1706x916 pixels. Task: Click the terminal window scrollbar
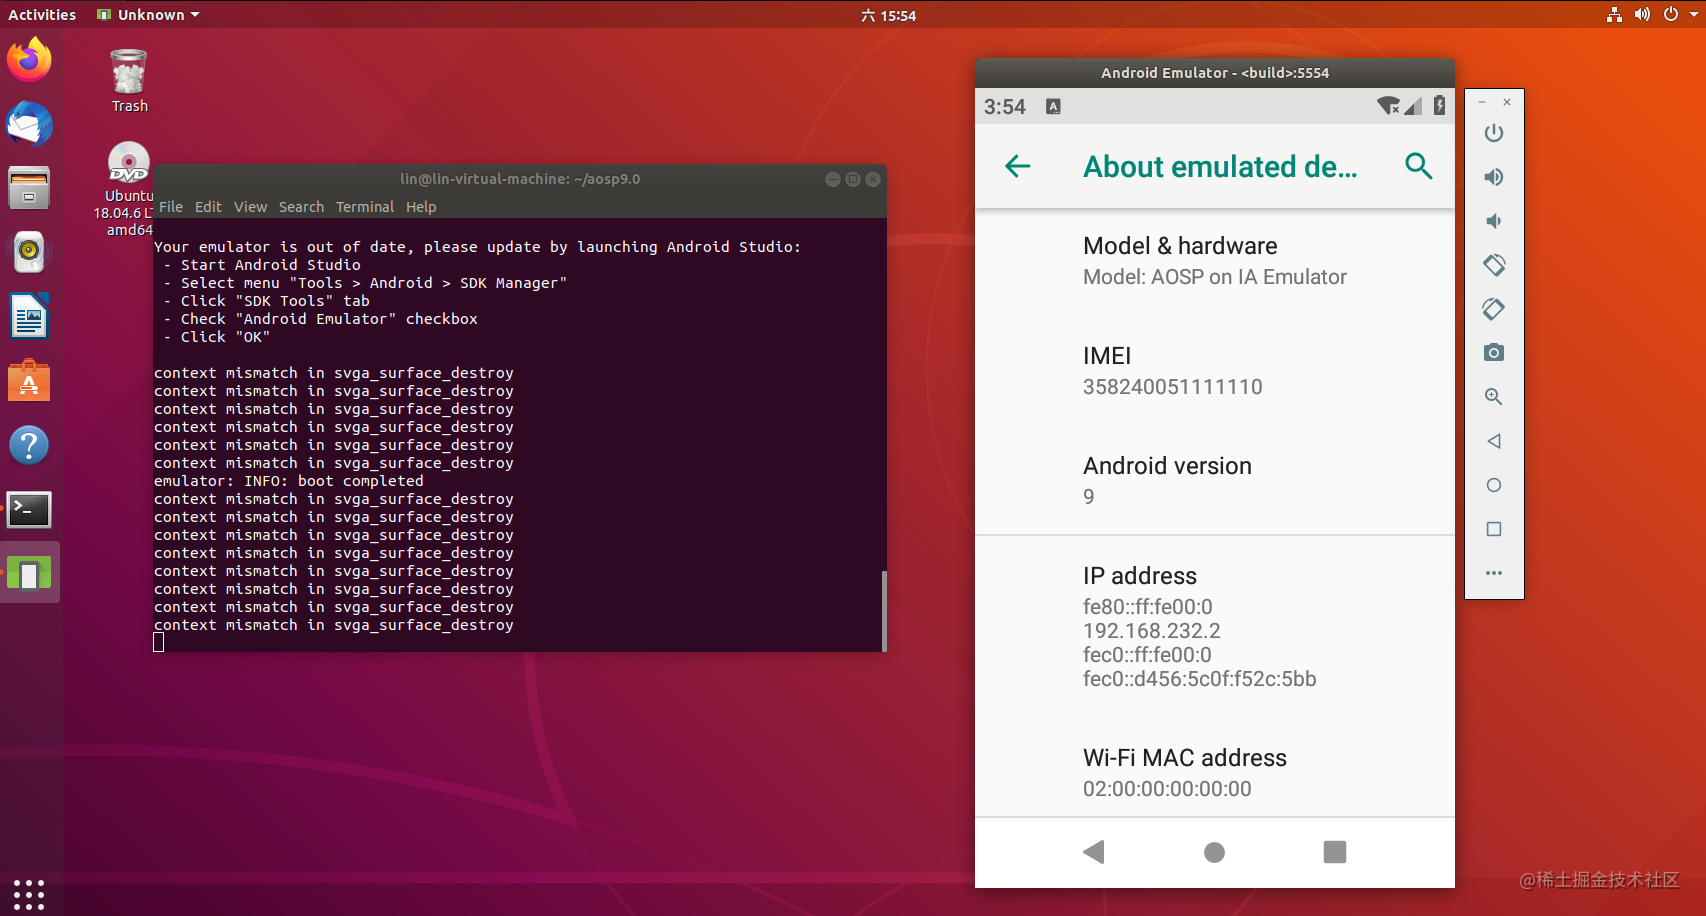click(x=881, y=610)
